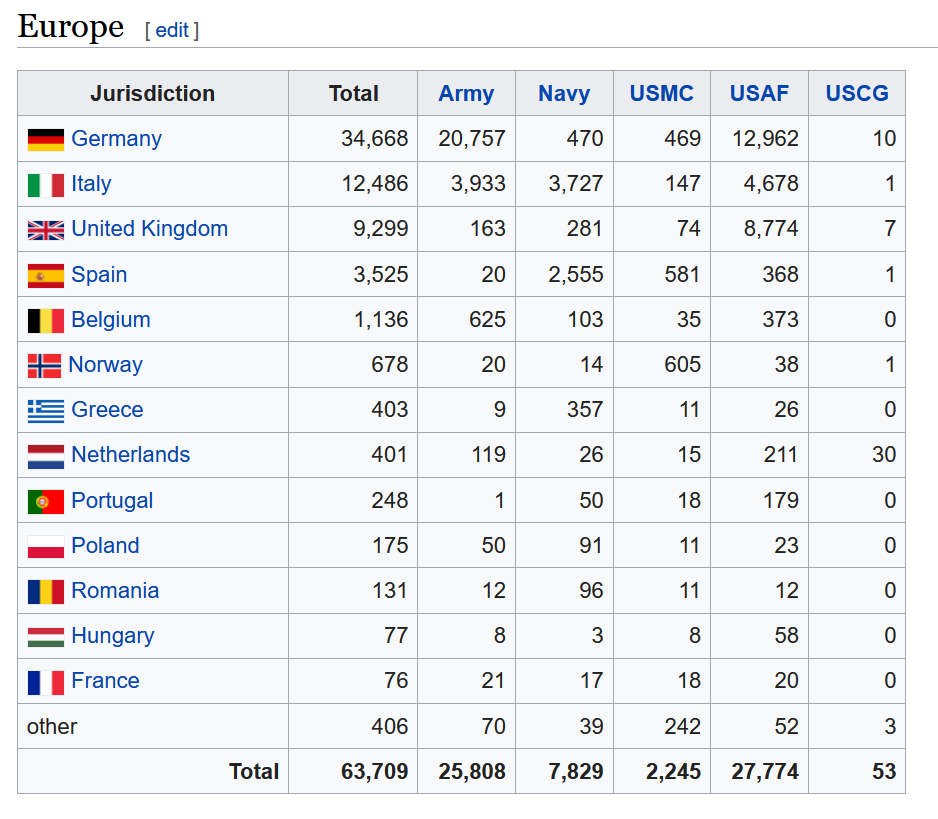938x819 pixels.
Task: Go to the Belgium article link
Action: [x=110, y=320]
